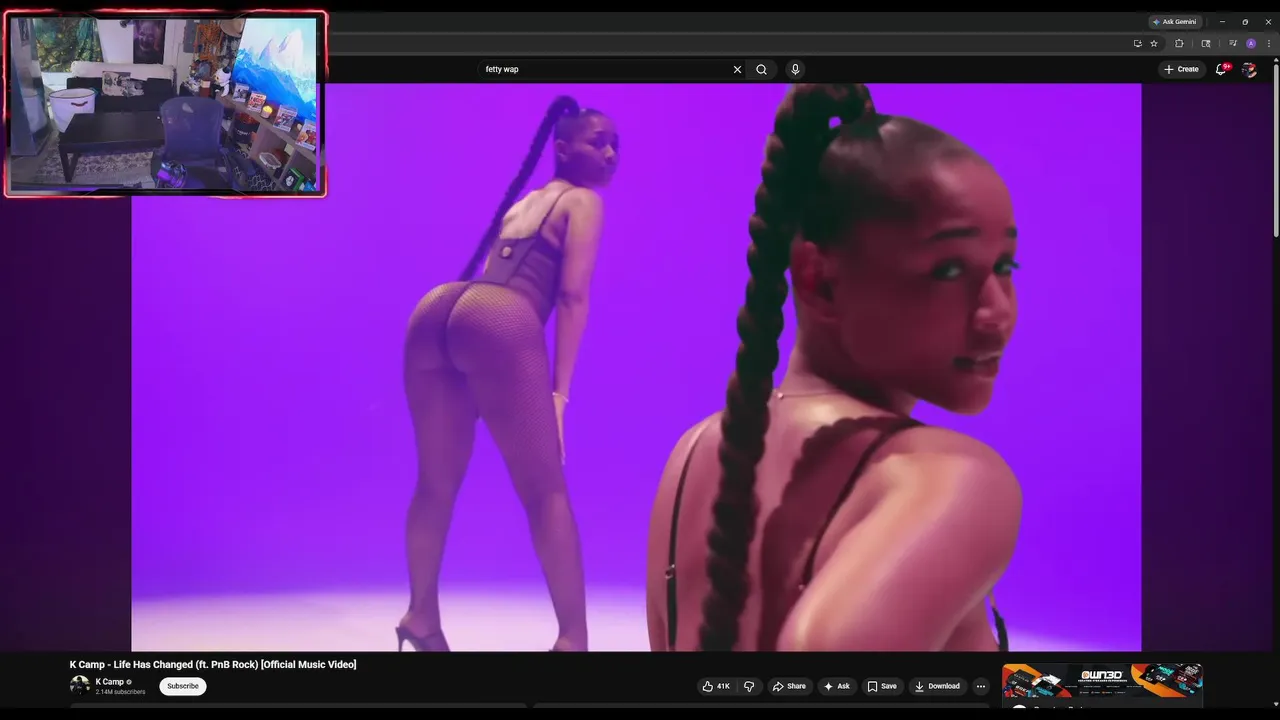Viewport: 1280px width, 720px height.
Task: Click the page vertical scrollbar
Action: coord(1275,150)
